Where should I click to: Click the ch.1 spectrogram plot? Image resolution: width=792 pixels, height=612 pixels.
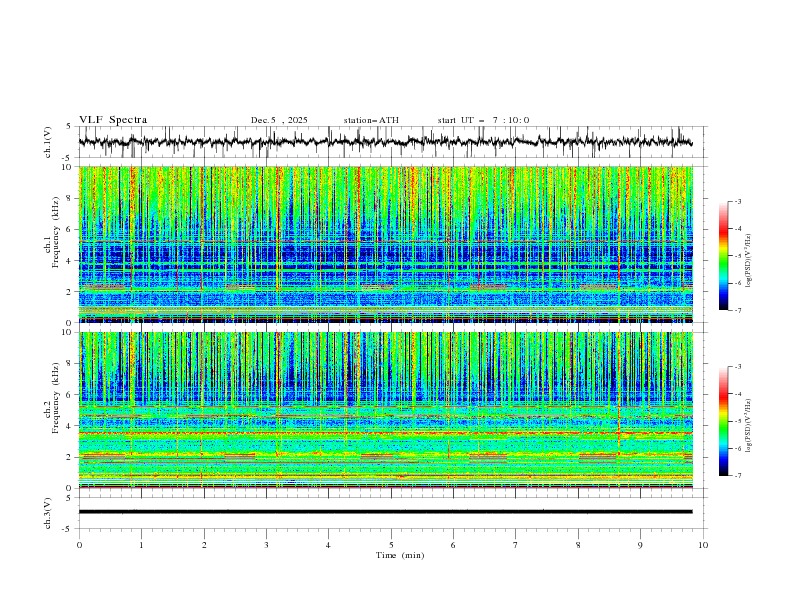390,244
